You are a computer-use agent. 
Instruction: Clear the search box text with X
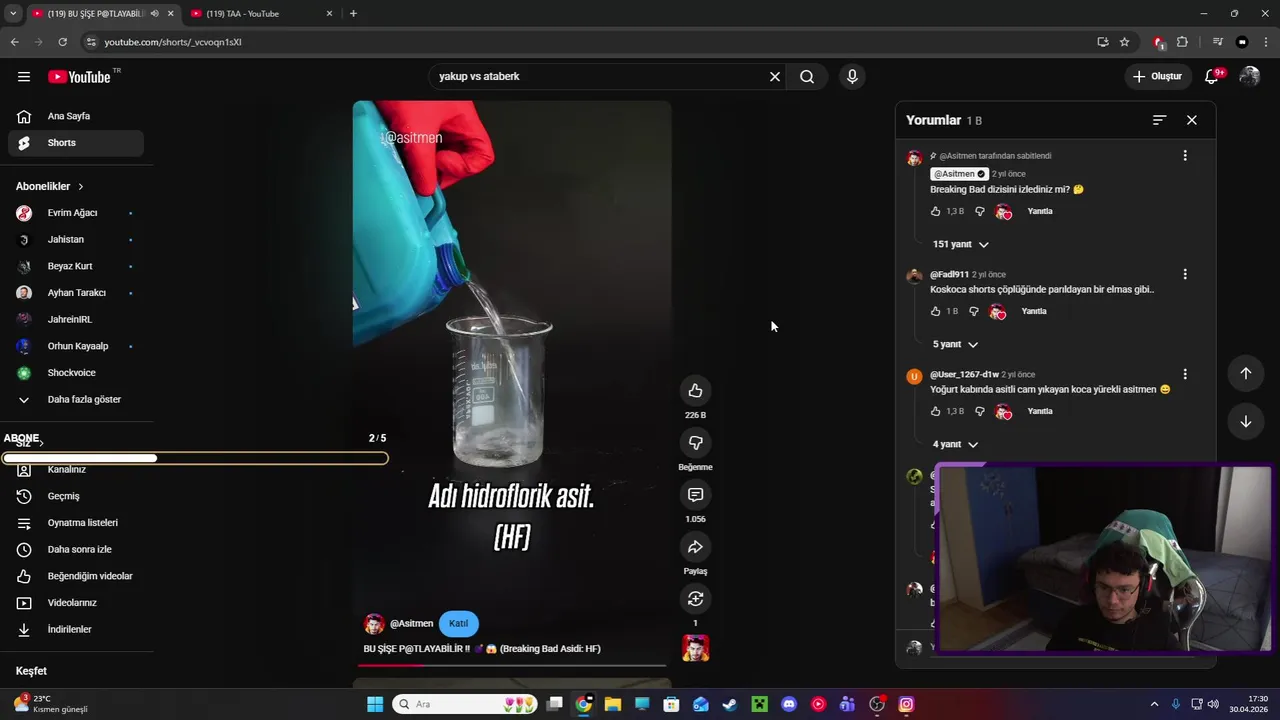click(x=774, y=77)
